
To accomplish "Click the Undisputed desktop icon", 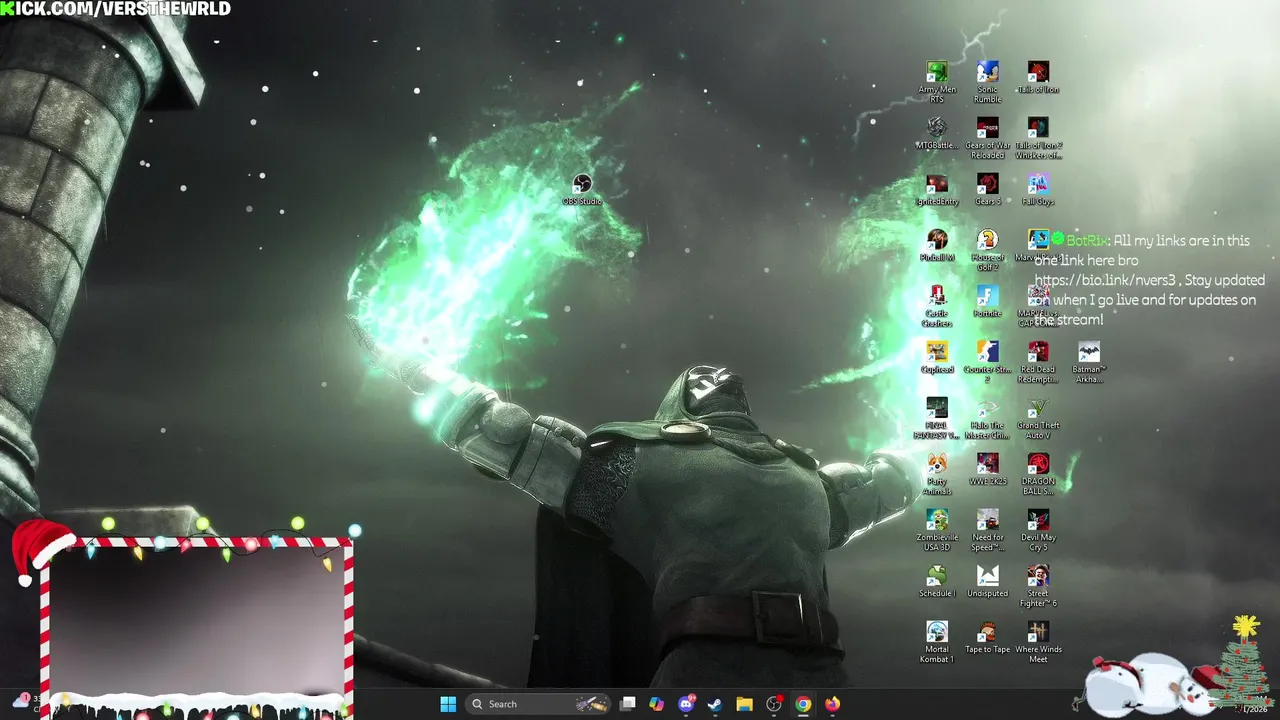I will [x=987, y=581].
